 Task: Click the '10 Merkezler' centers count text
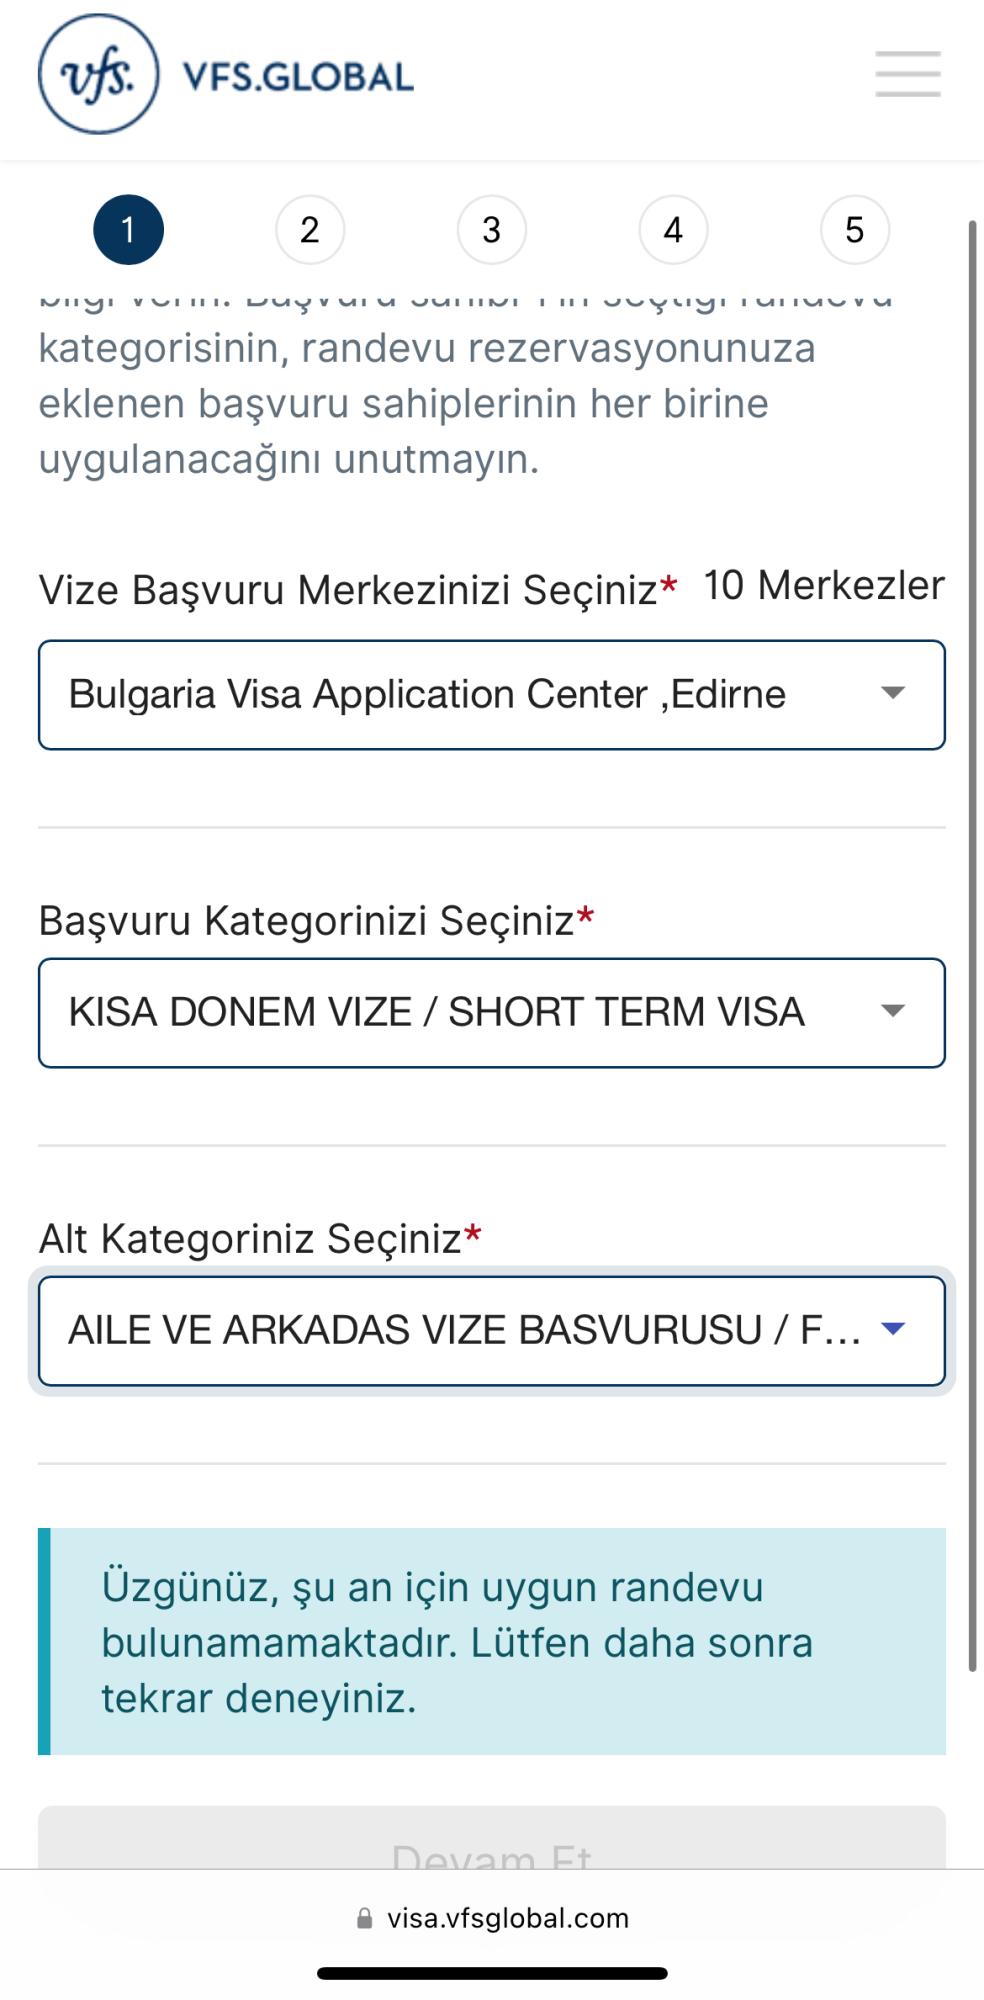(x=823, y=586)
